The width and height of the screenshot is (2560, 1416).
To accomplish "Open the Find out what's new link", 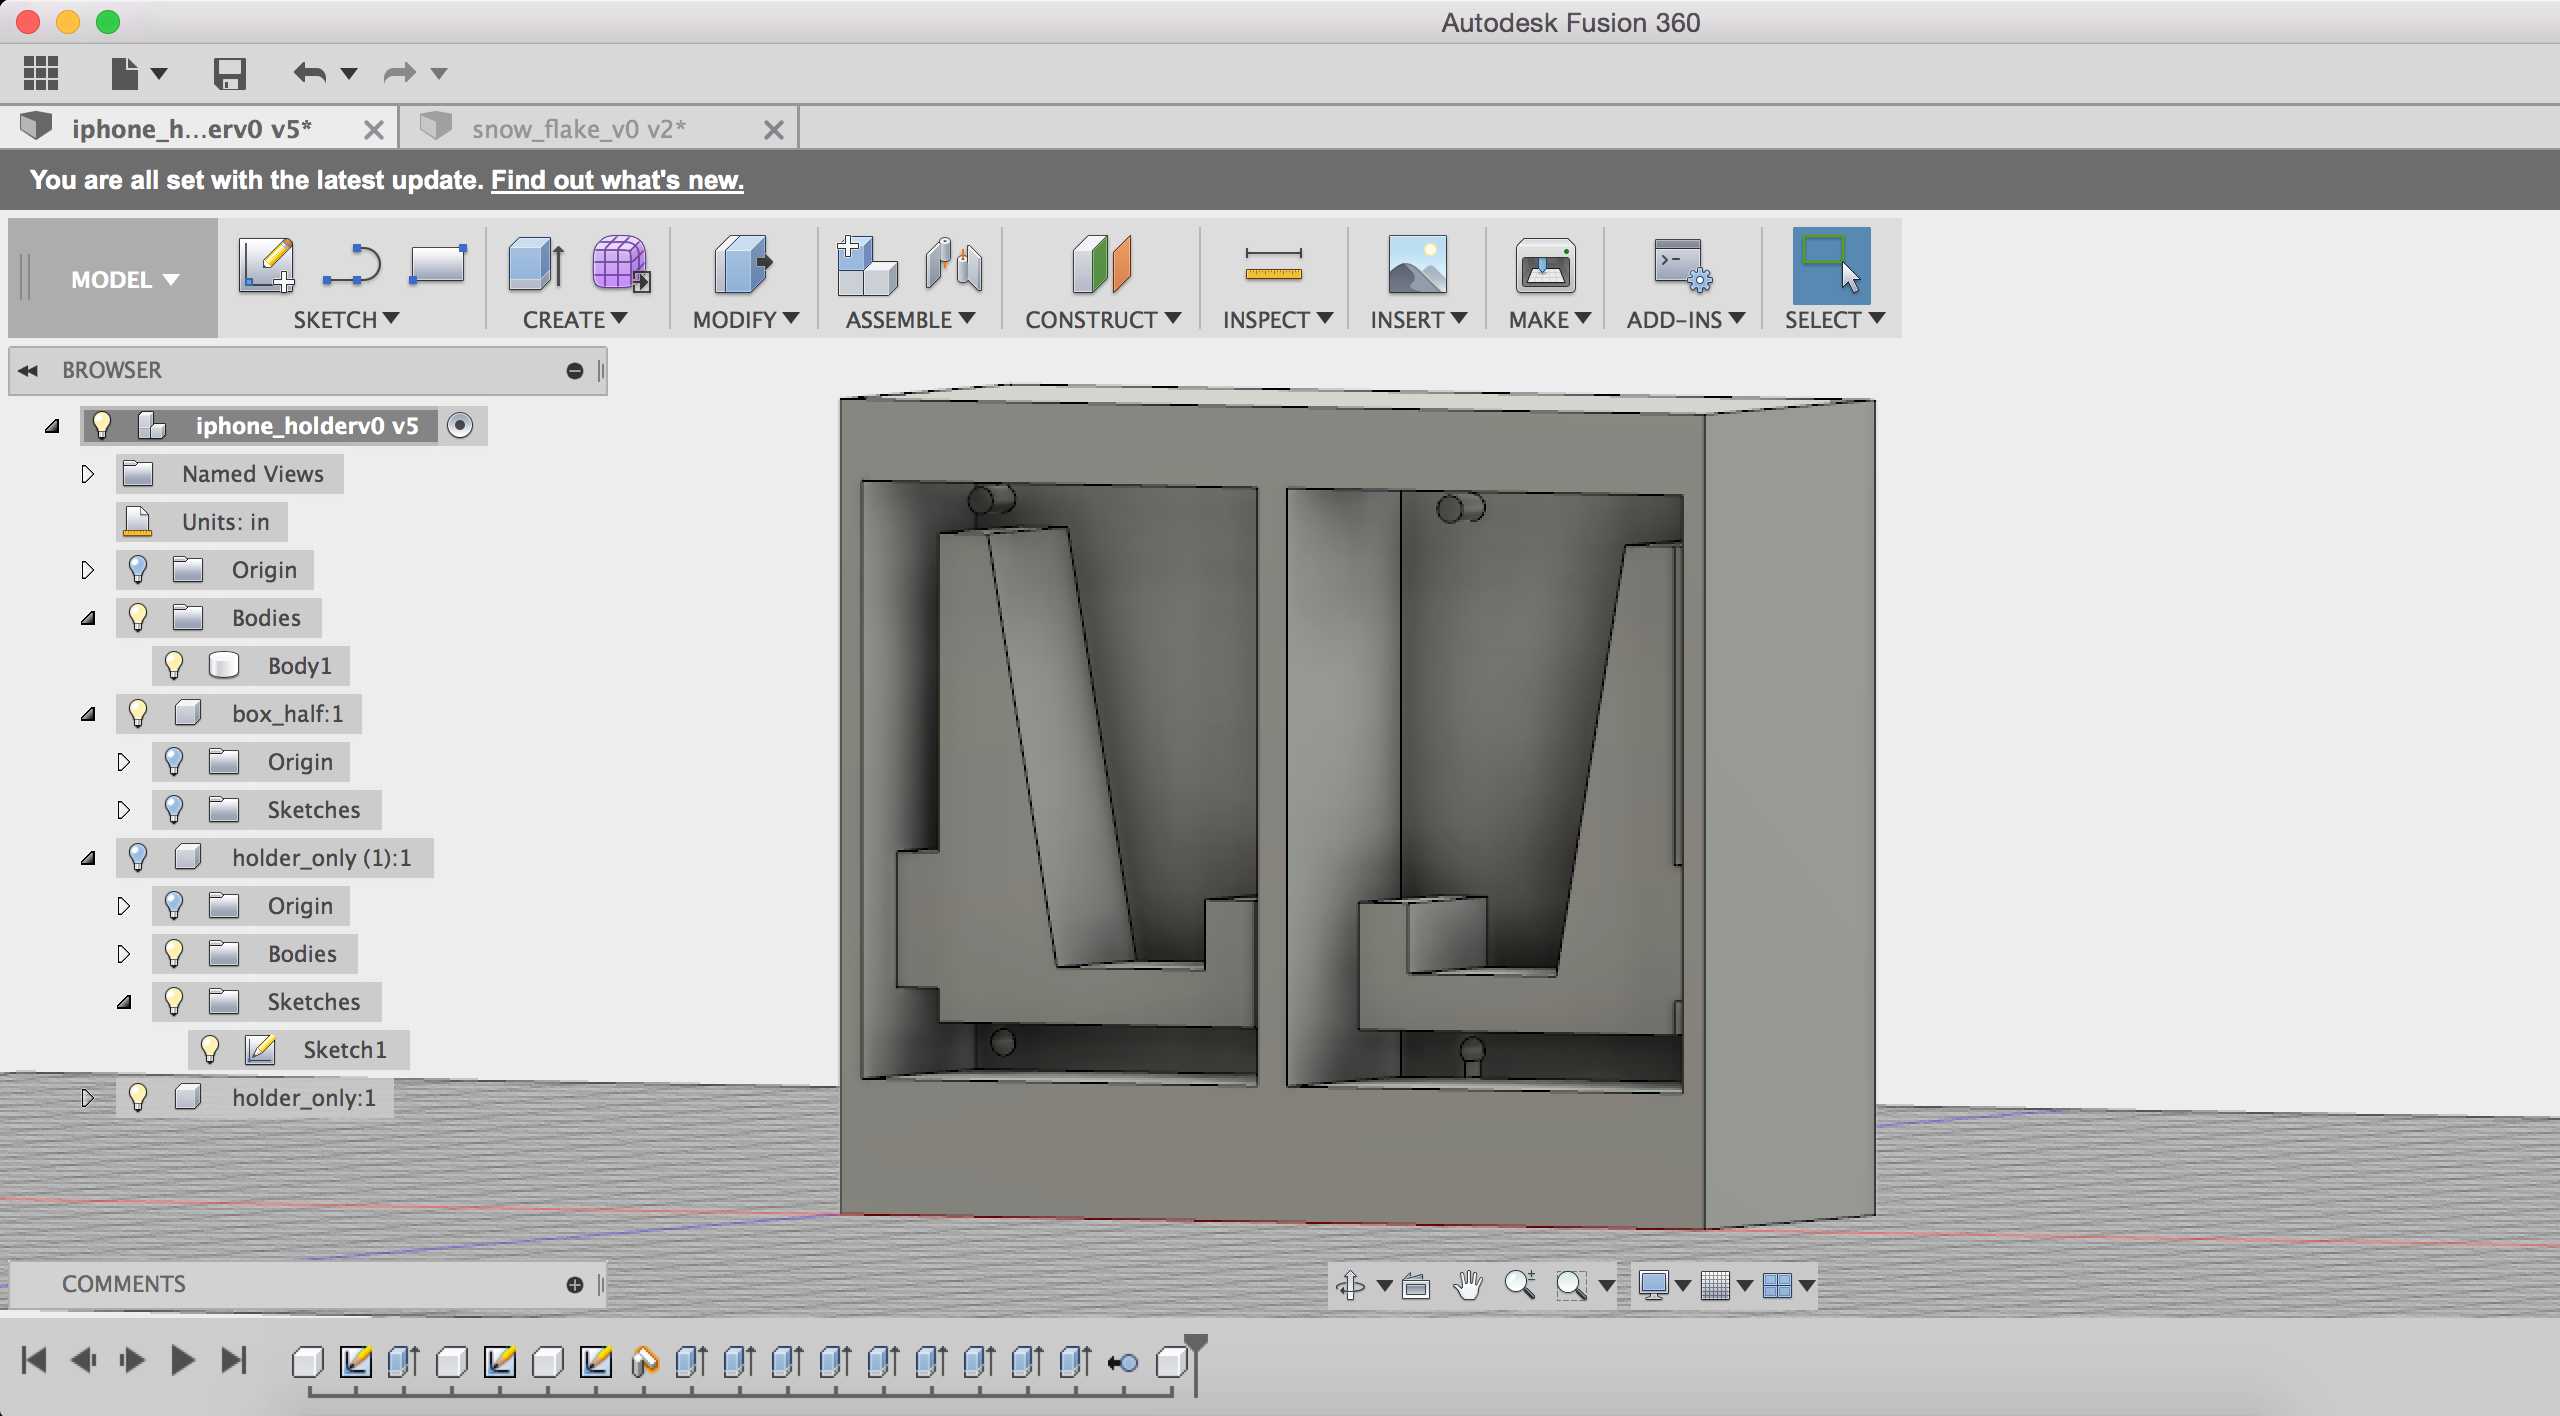I will [x=617, y=180].
